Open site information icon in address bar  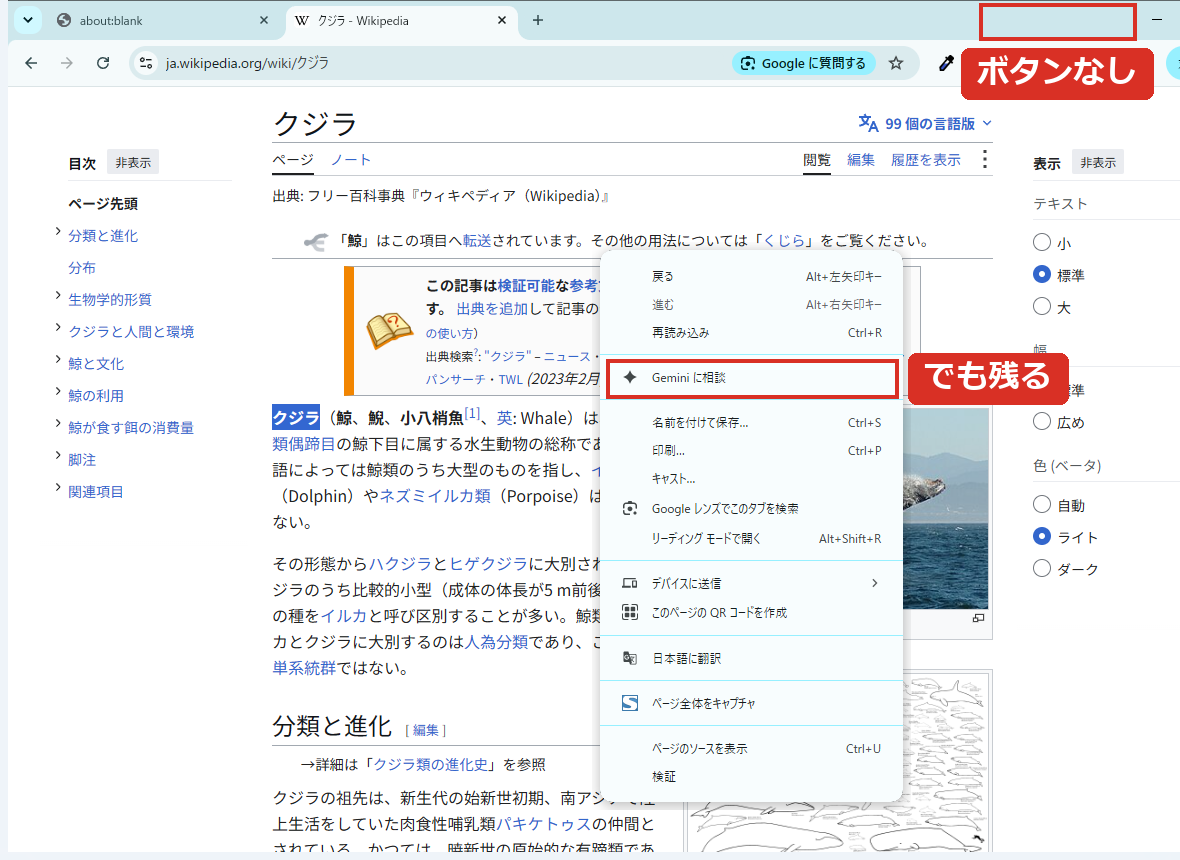point(146,63)
